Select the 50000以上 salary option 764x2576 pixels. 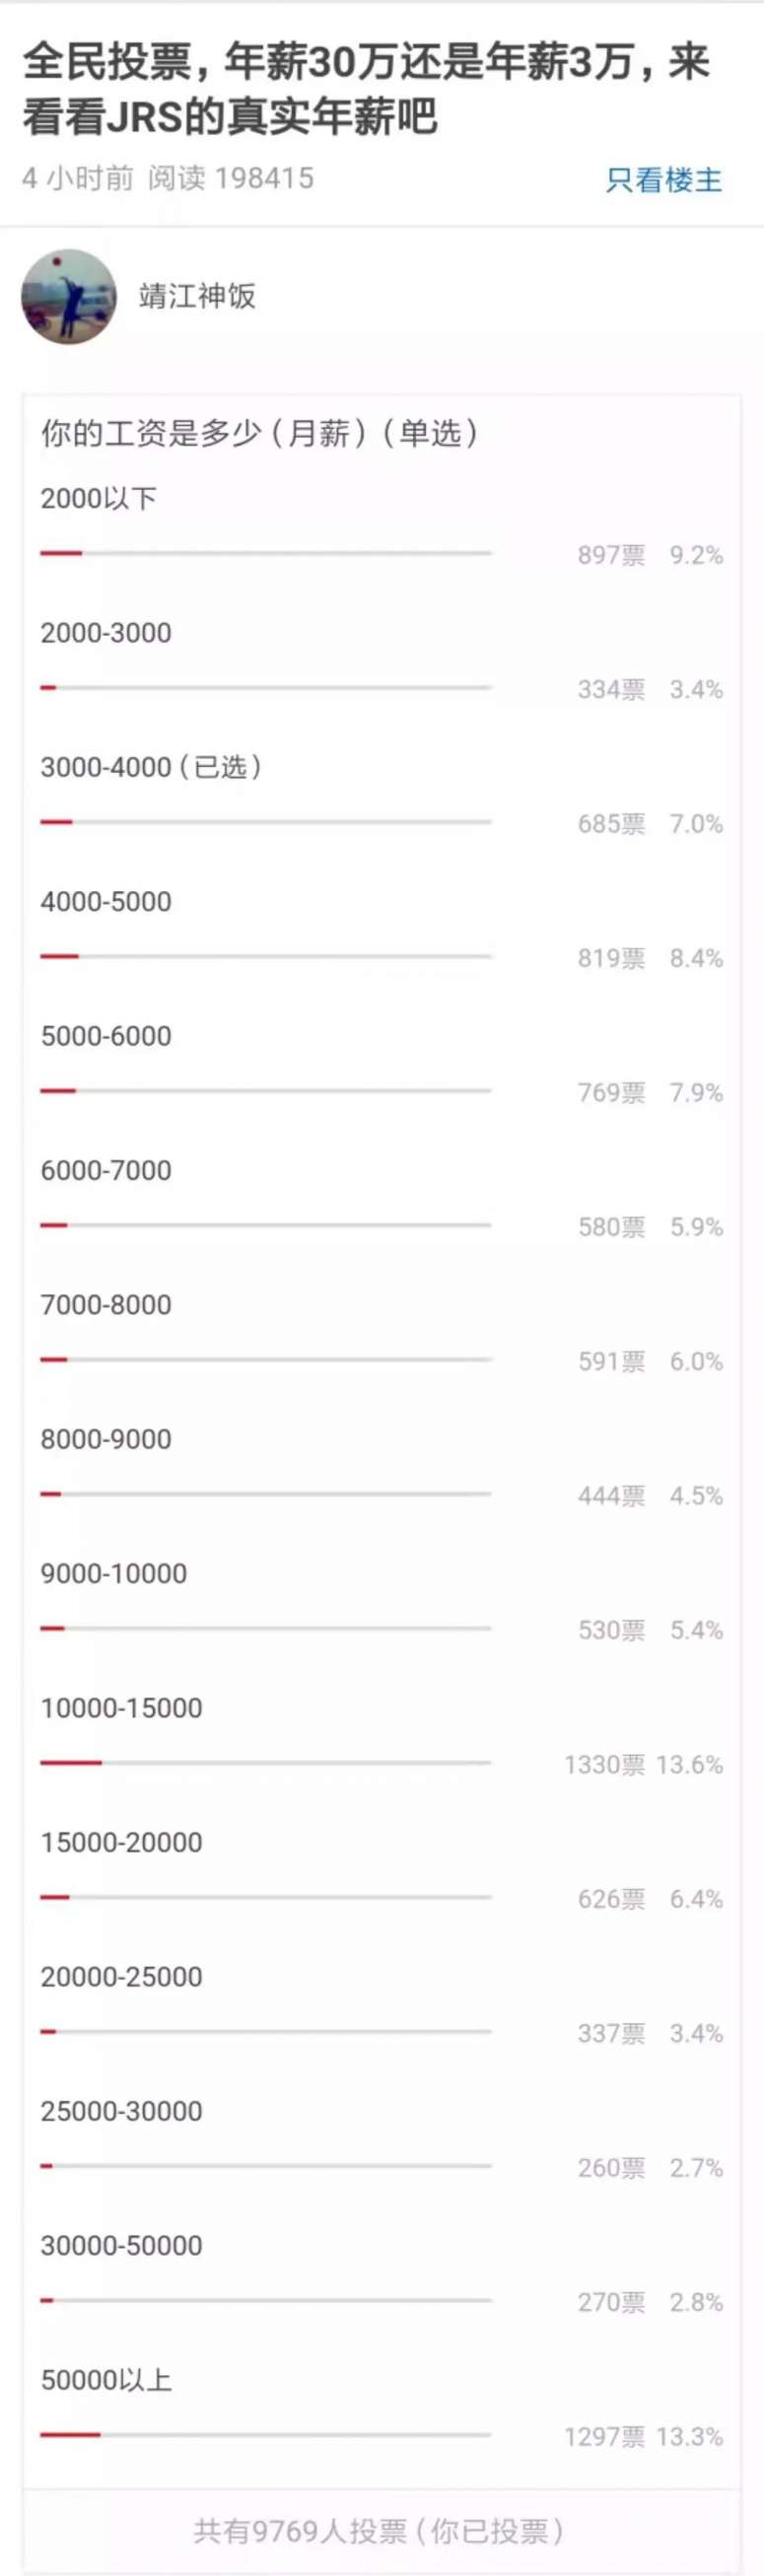point(106,2380)
